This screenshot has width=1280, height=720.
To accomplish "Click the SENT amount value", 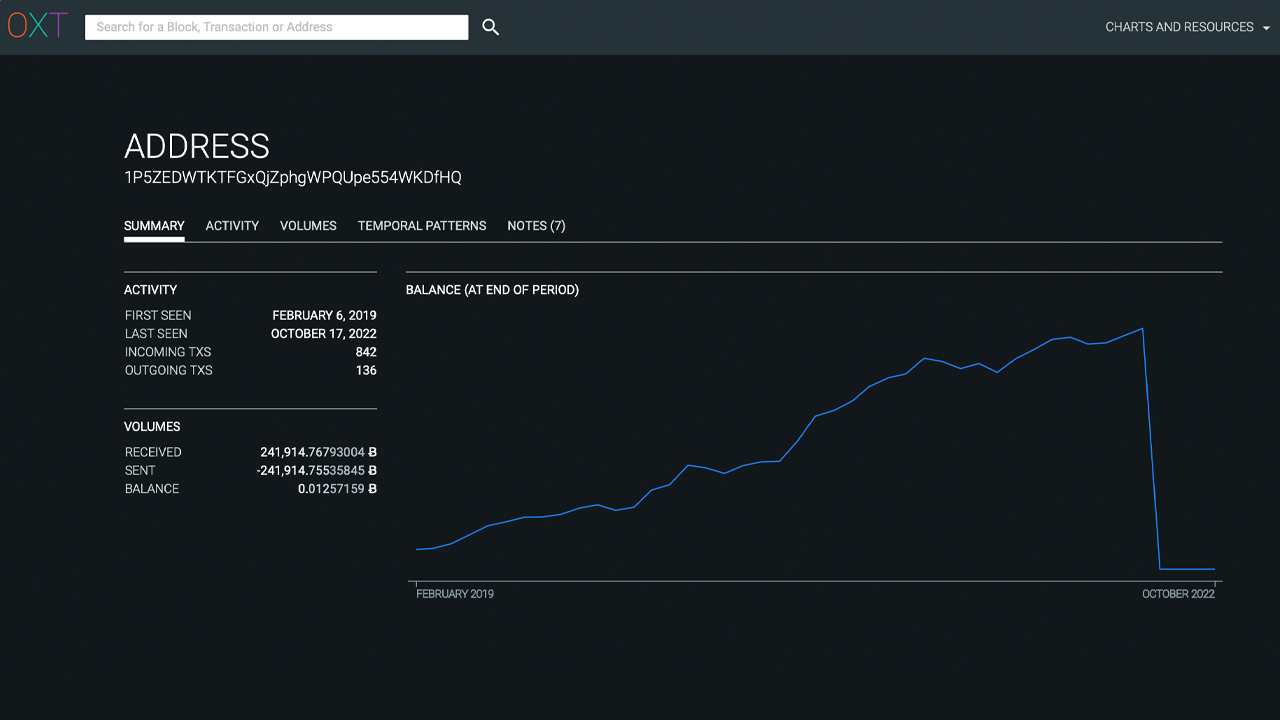I will coord(315,470).
